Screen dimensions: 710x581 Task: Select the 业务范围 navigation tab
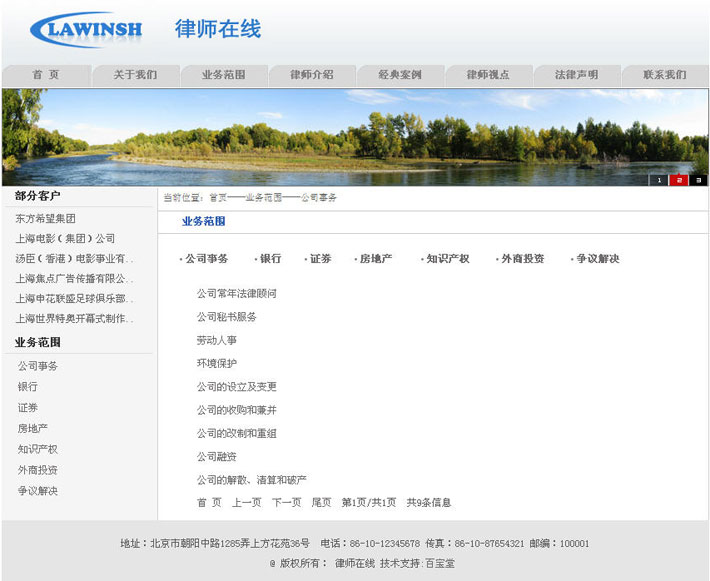pyautogui.click(x=224, y=75)
